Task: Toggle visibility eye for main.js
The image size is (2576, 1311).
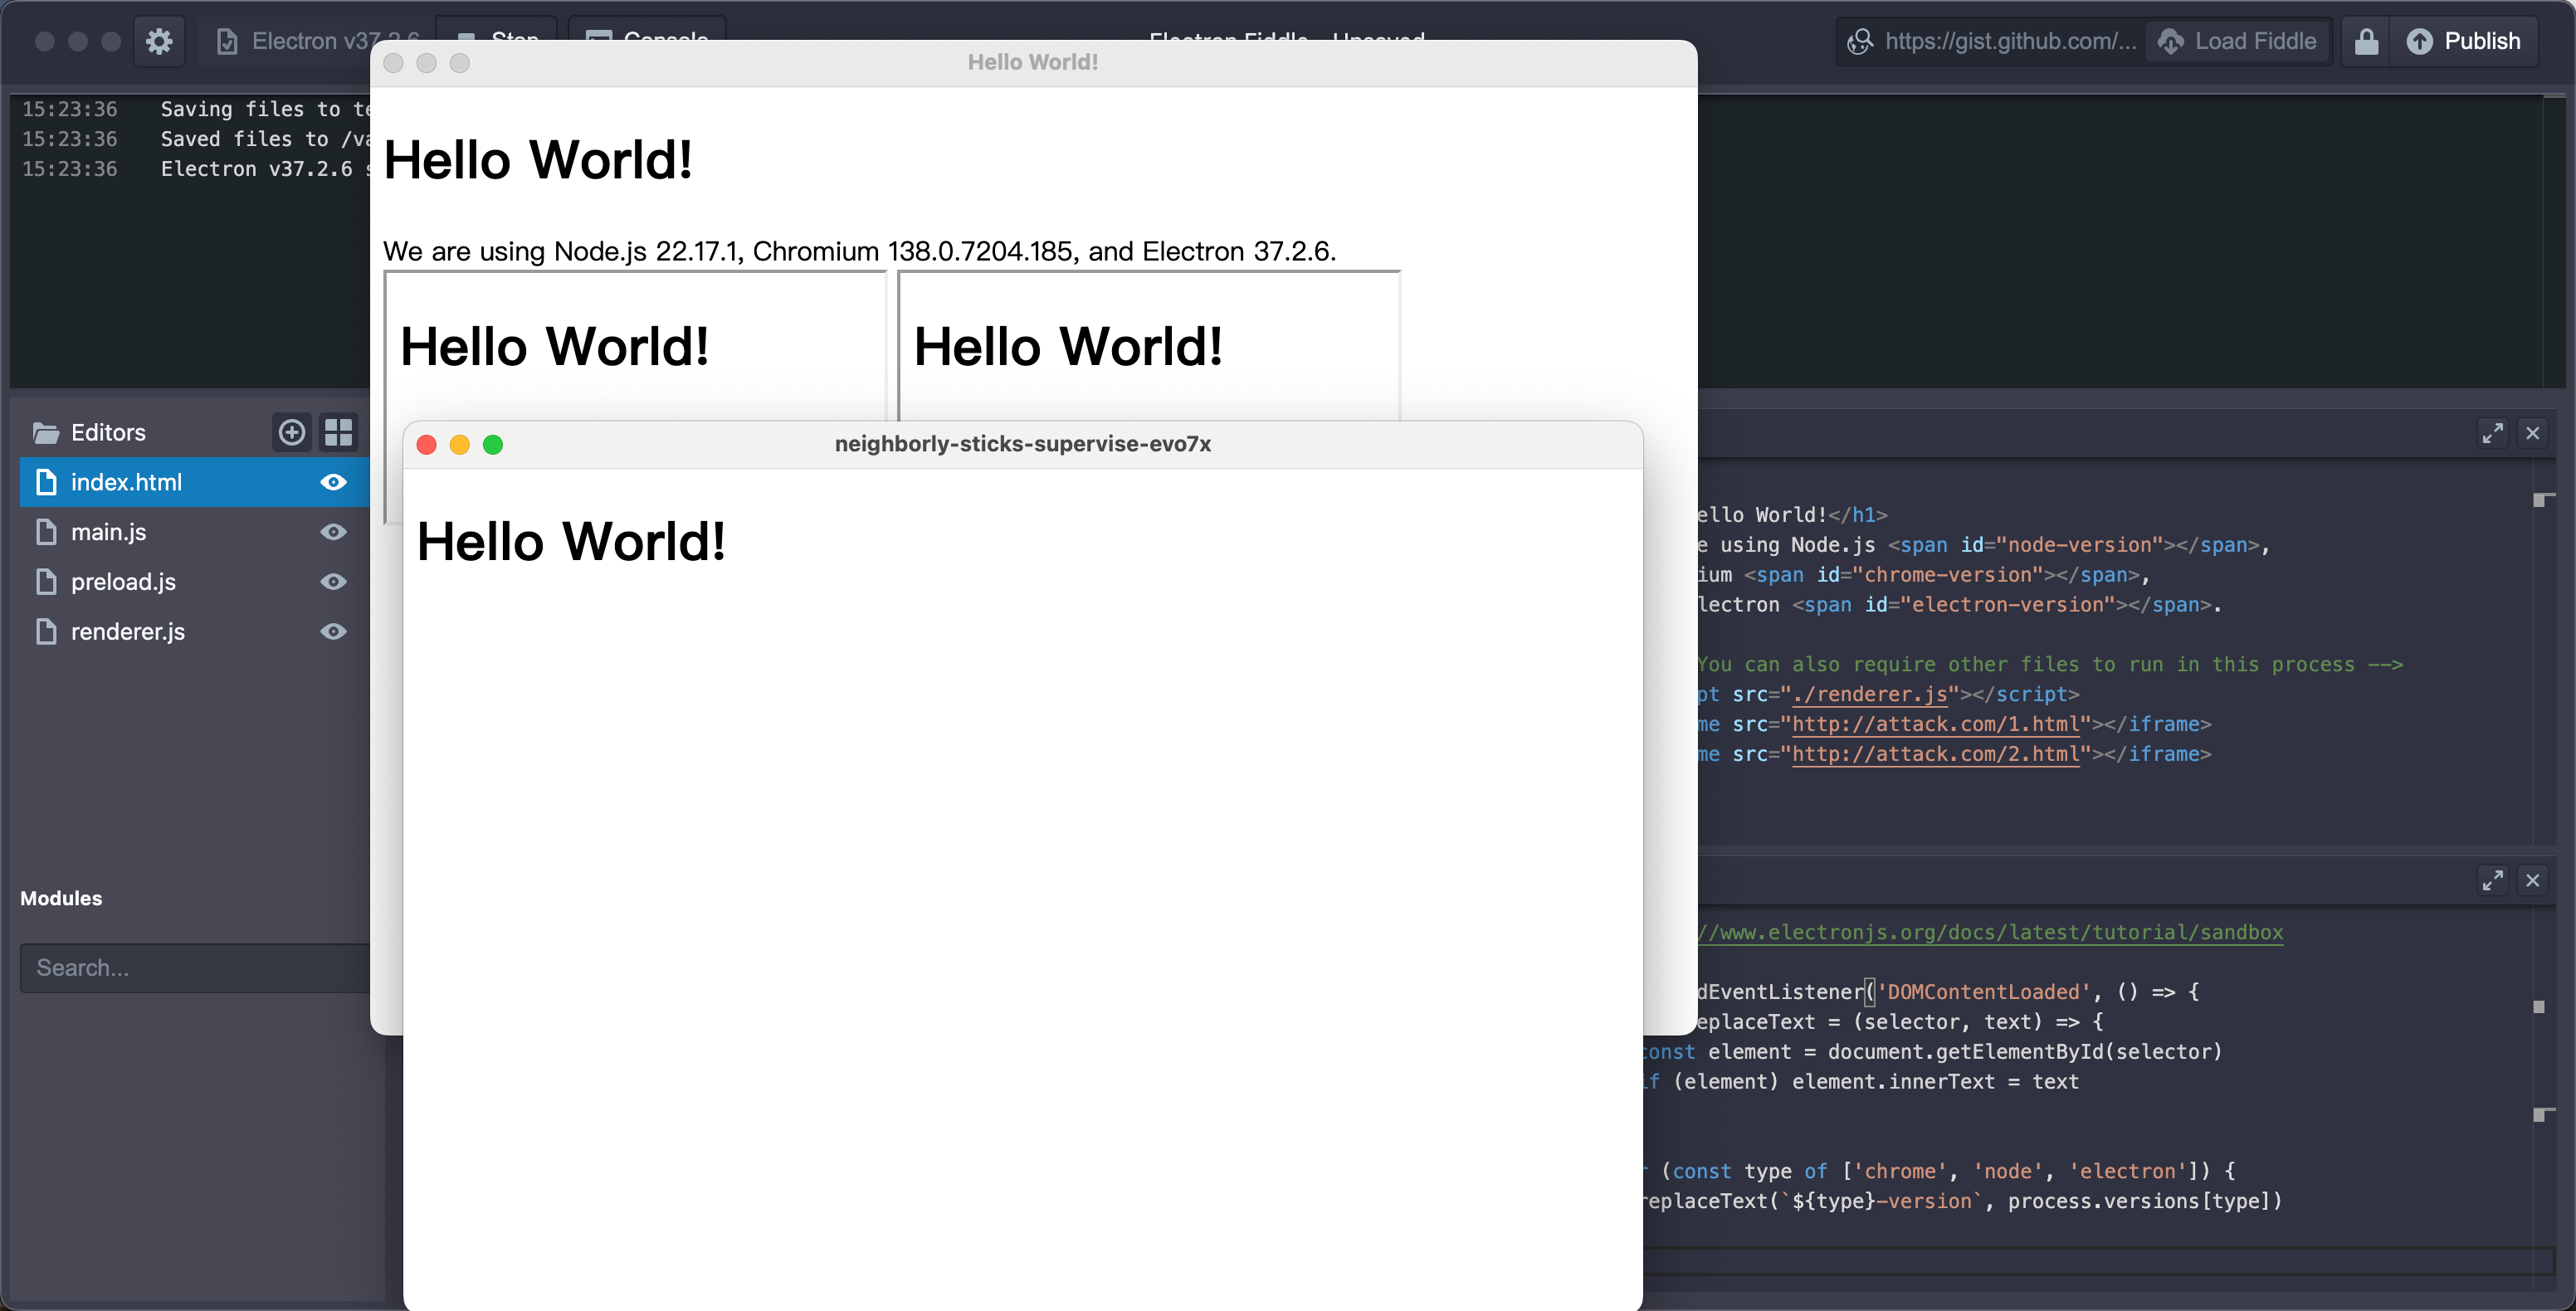Action: point(333,532)
